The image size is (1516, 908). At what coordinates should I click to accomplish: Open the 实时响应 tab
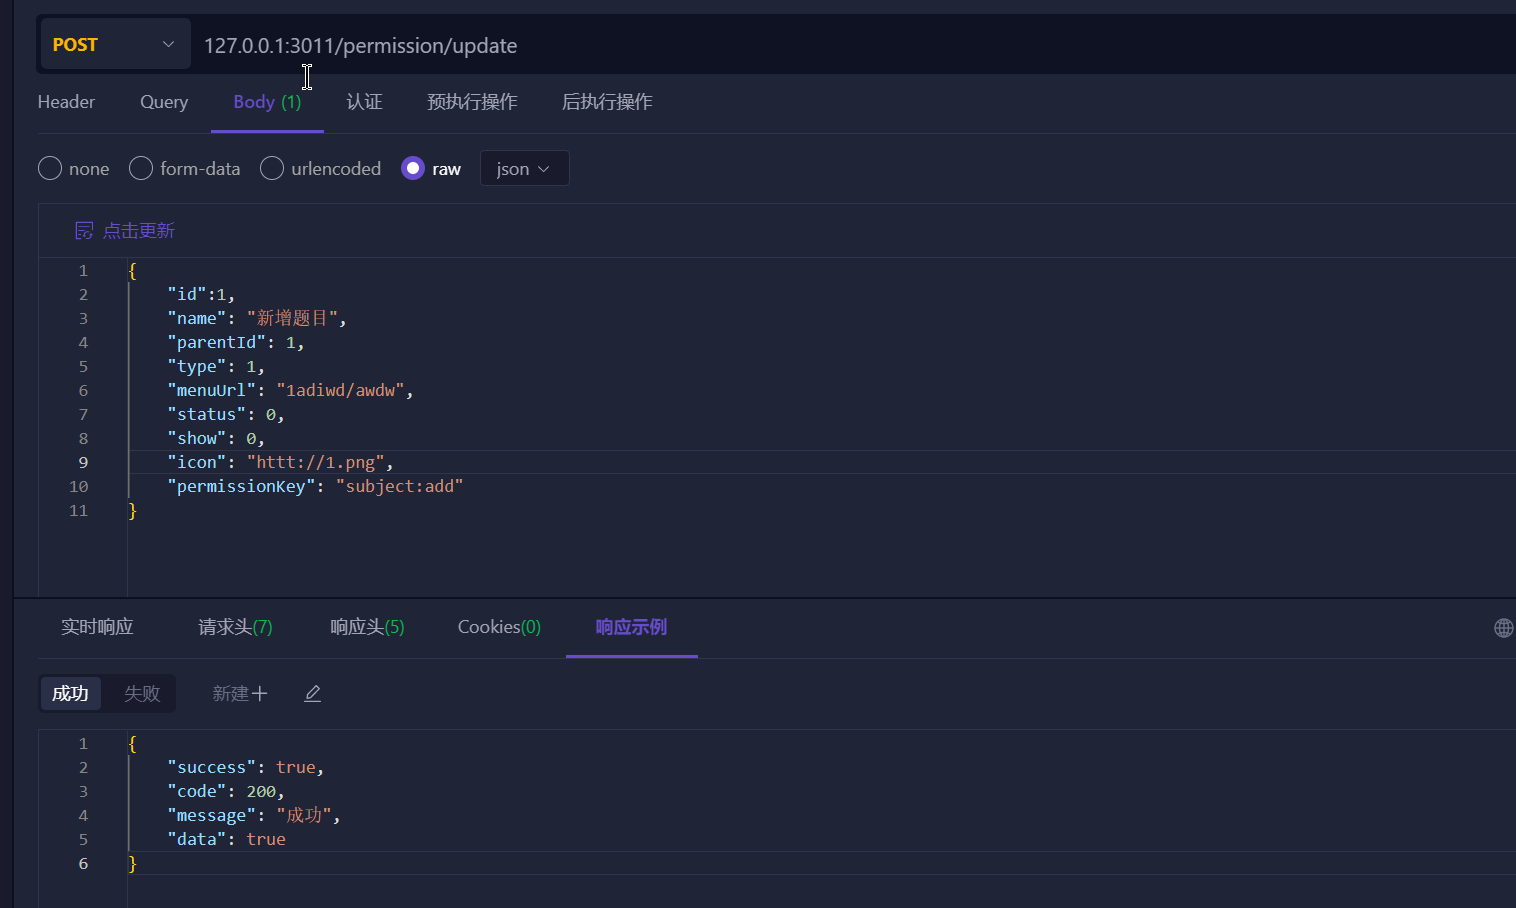coord(97,627)
